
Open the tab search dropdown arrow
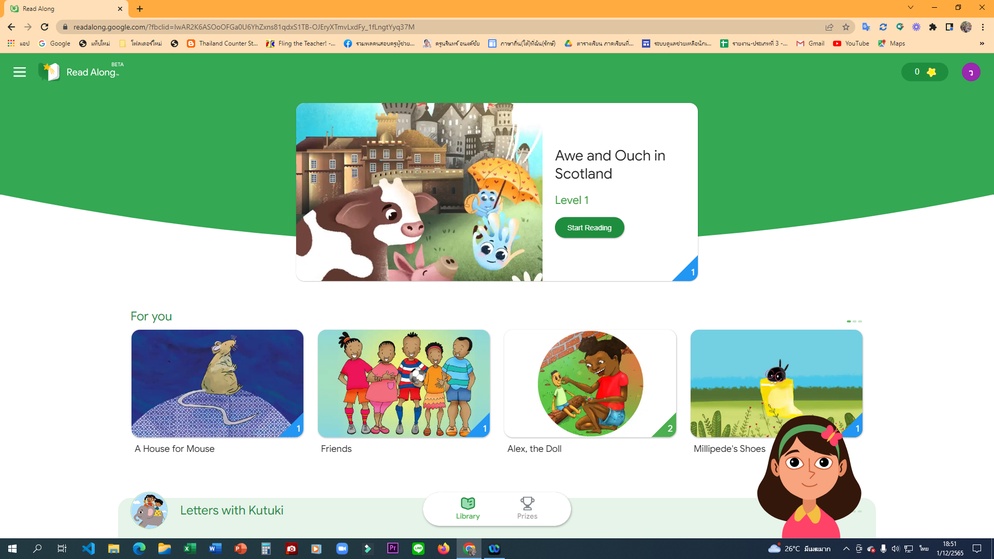[x=910, y=8]
